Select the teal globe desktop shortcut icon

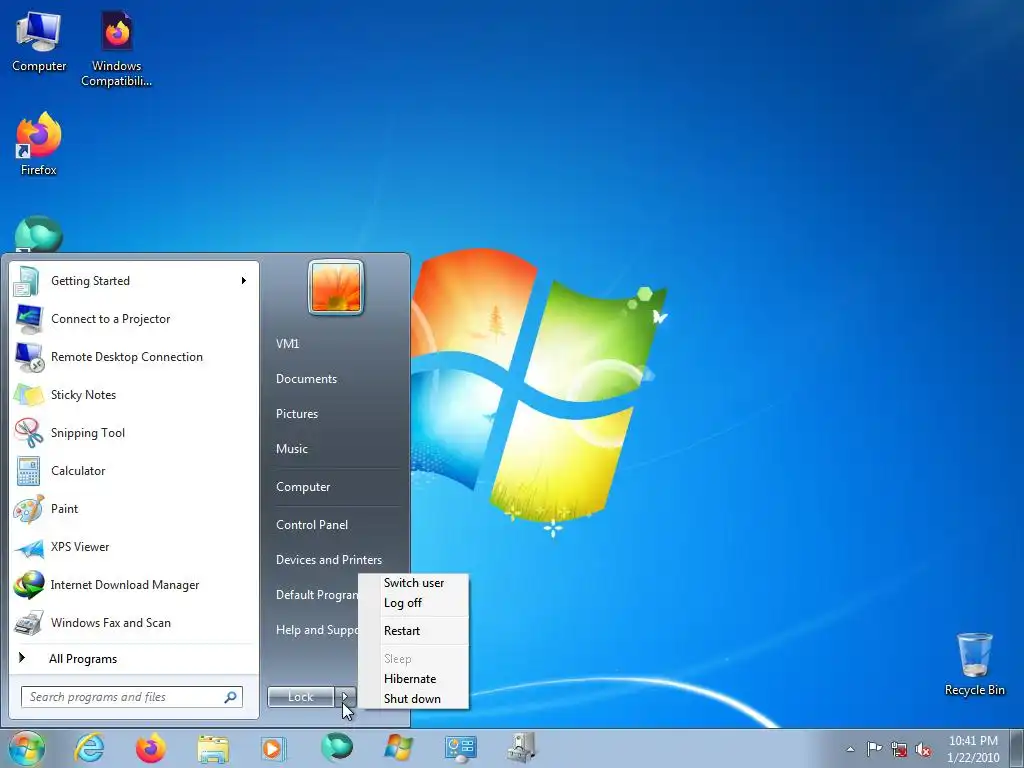[x=39, y=234]
